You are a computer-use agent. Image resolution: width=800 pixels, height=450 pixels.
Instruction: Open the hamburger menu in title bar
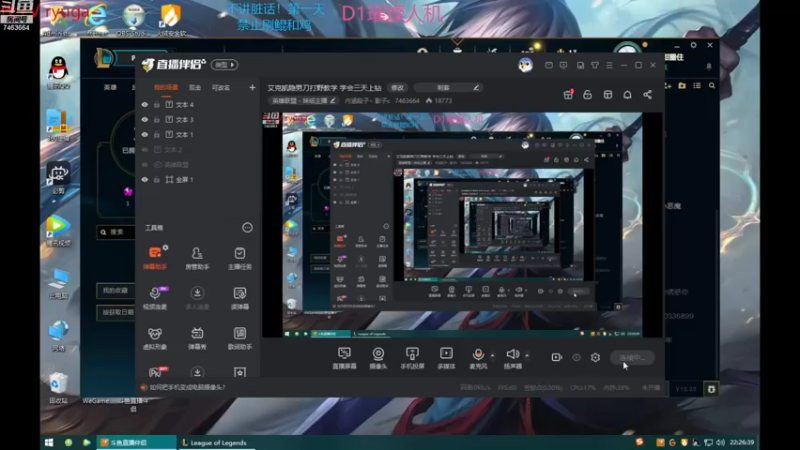tap(609, 65)
